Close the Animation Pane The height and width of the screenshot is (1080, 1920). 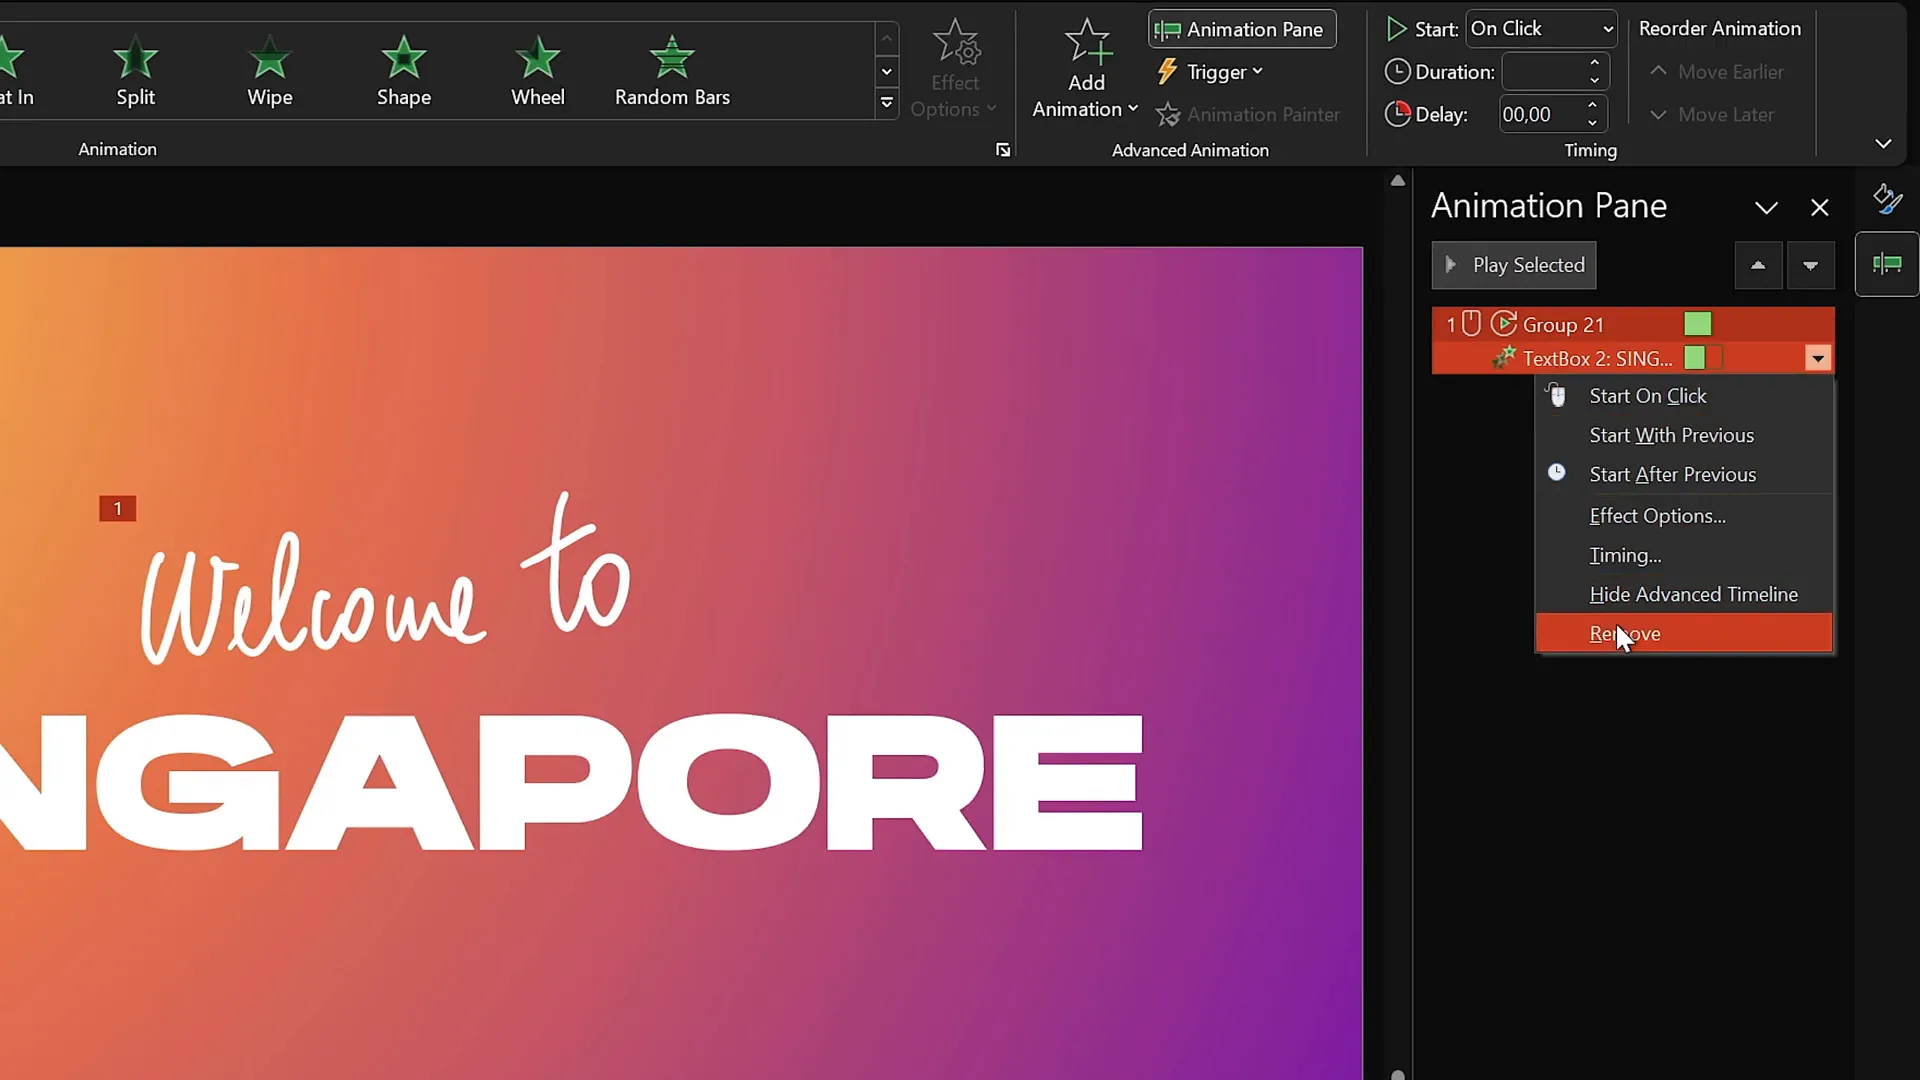pyautogui.click(x=1819, y=208)
